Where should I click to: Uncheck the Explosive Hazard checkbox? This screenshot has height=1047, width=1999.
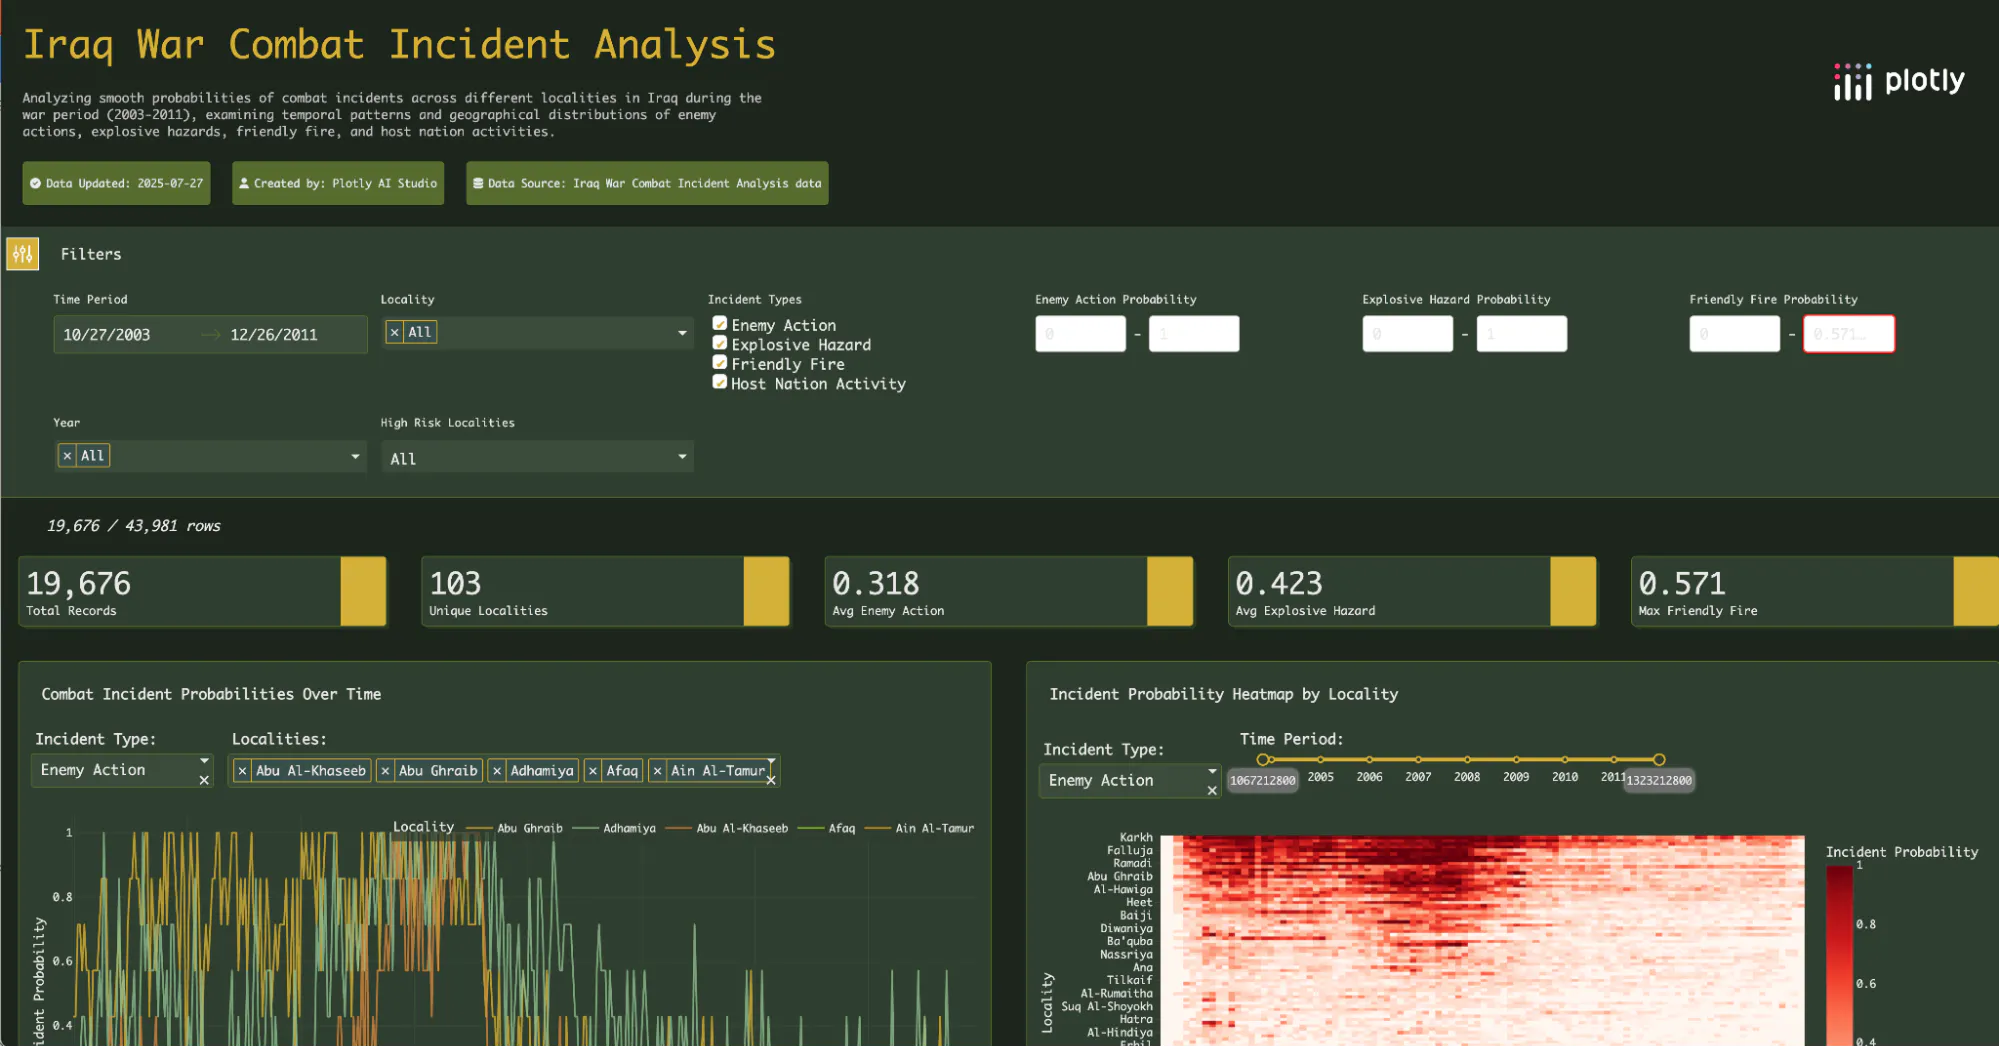(719, 343)
